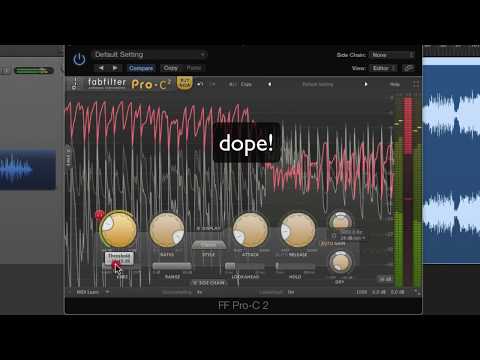480x360 pixels.
Task: Click the Ratio knob
Action: click(167, 230)
